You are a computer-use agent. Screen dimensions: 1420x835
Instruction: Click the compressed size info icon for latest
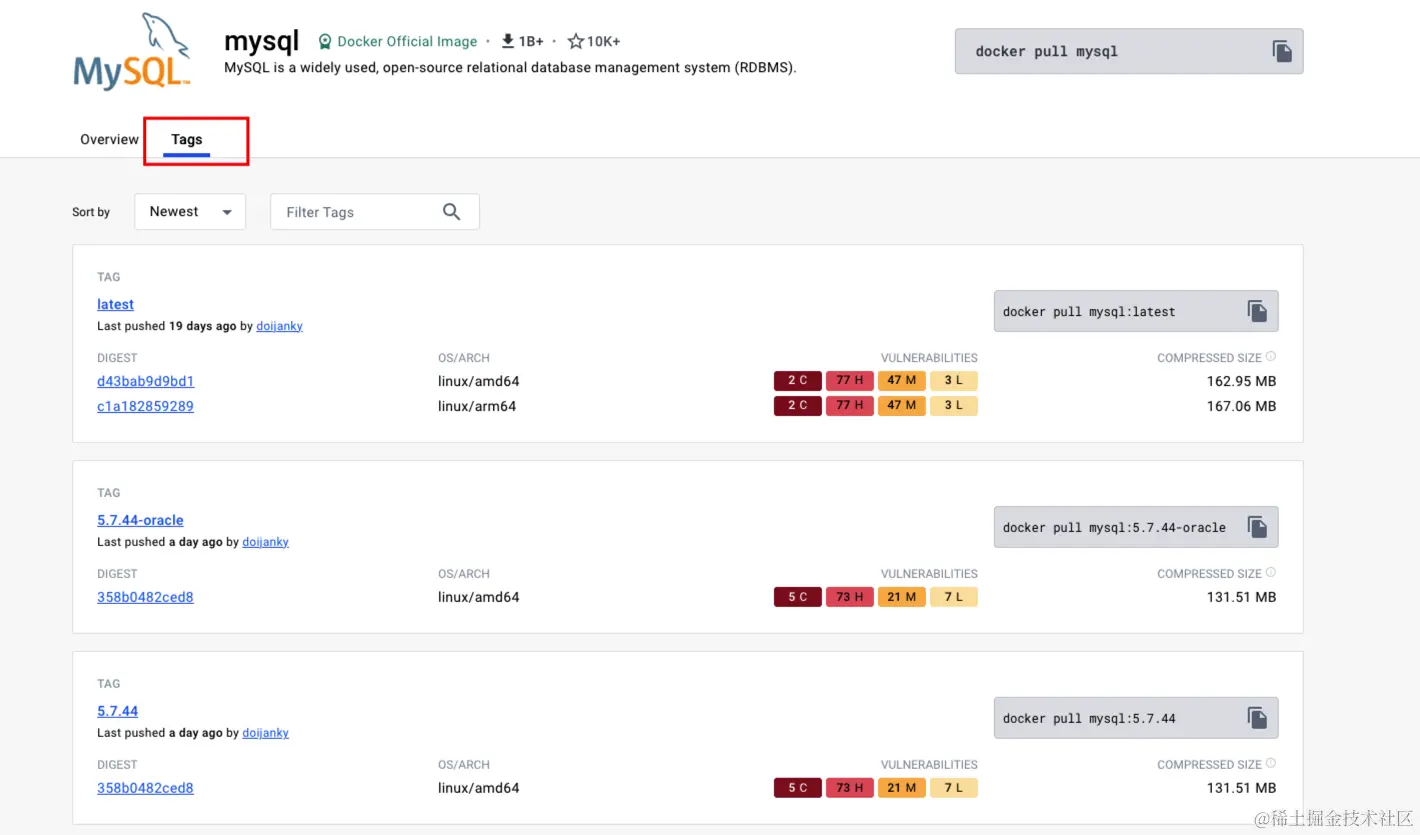[x=1271, y=357]
